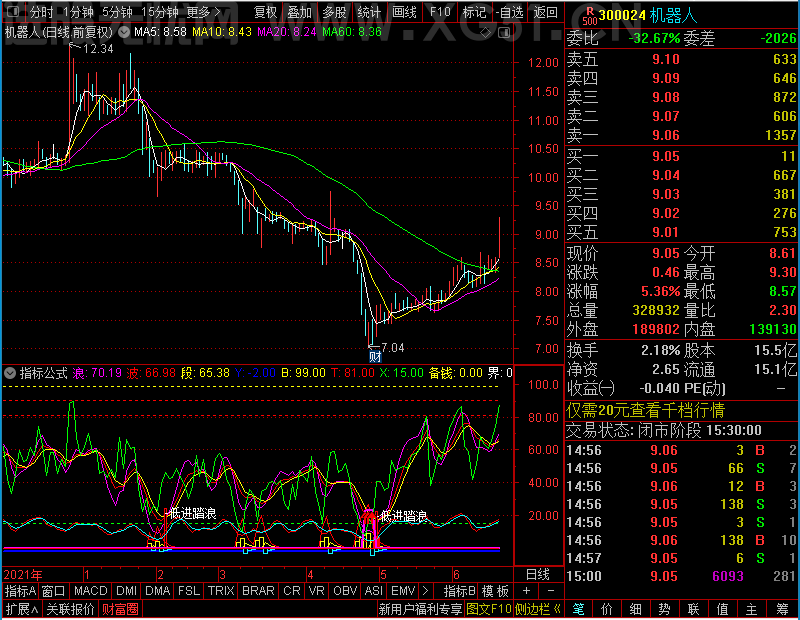Select the 值 value sidebar tab
Screen dimensions: 800x620
click(x=722, y=609)
